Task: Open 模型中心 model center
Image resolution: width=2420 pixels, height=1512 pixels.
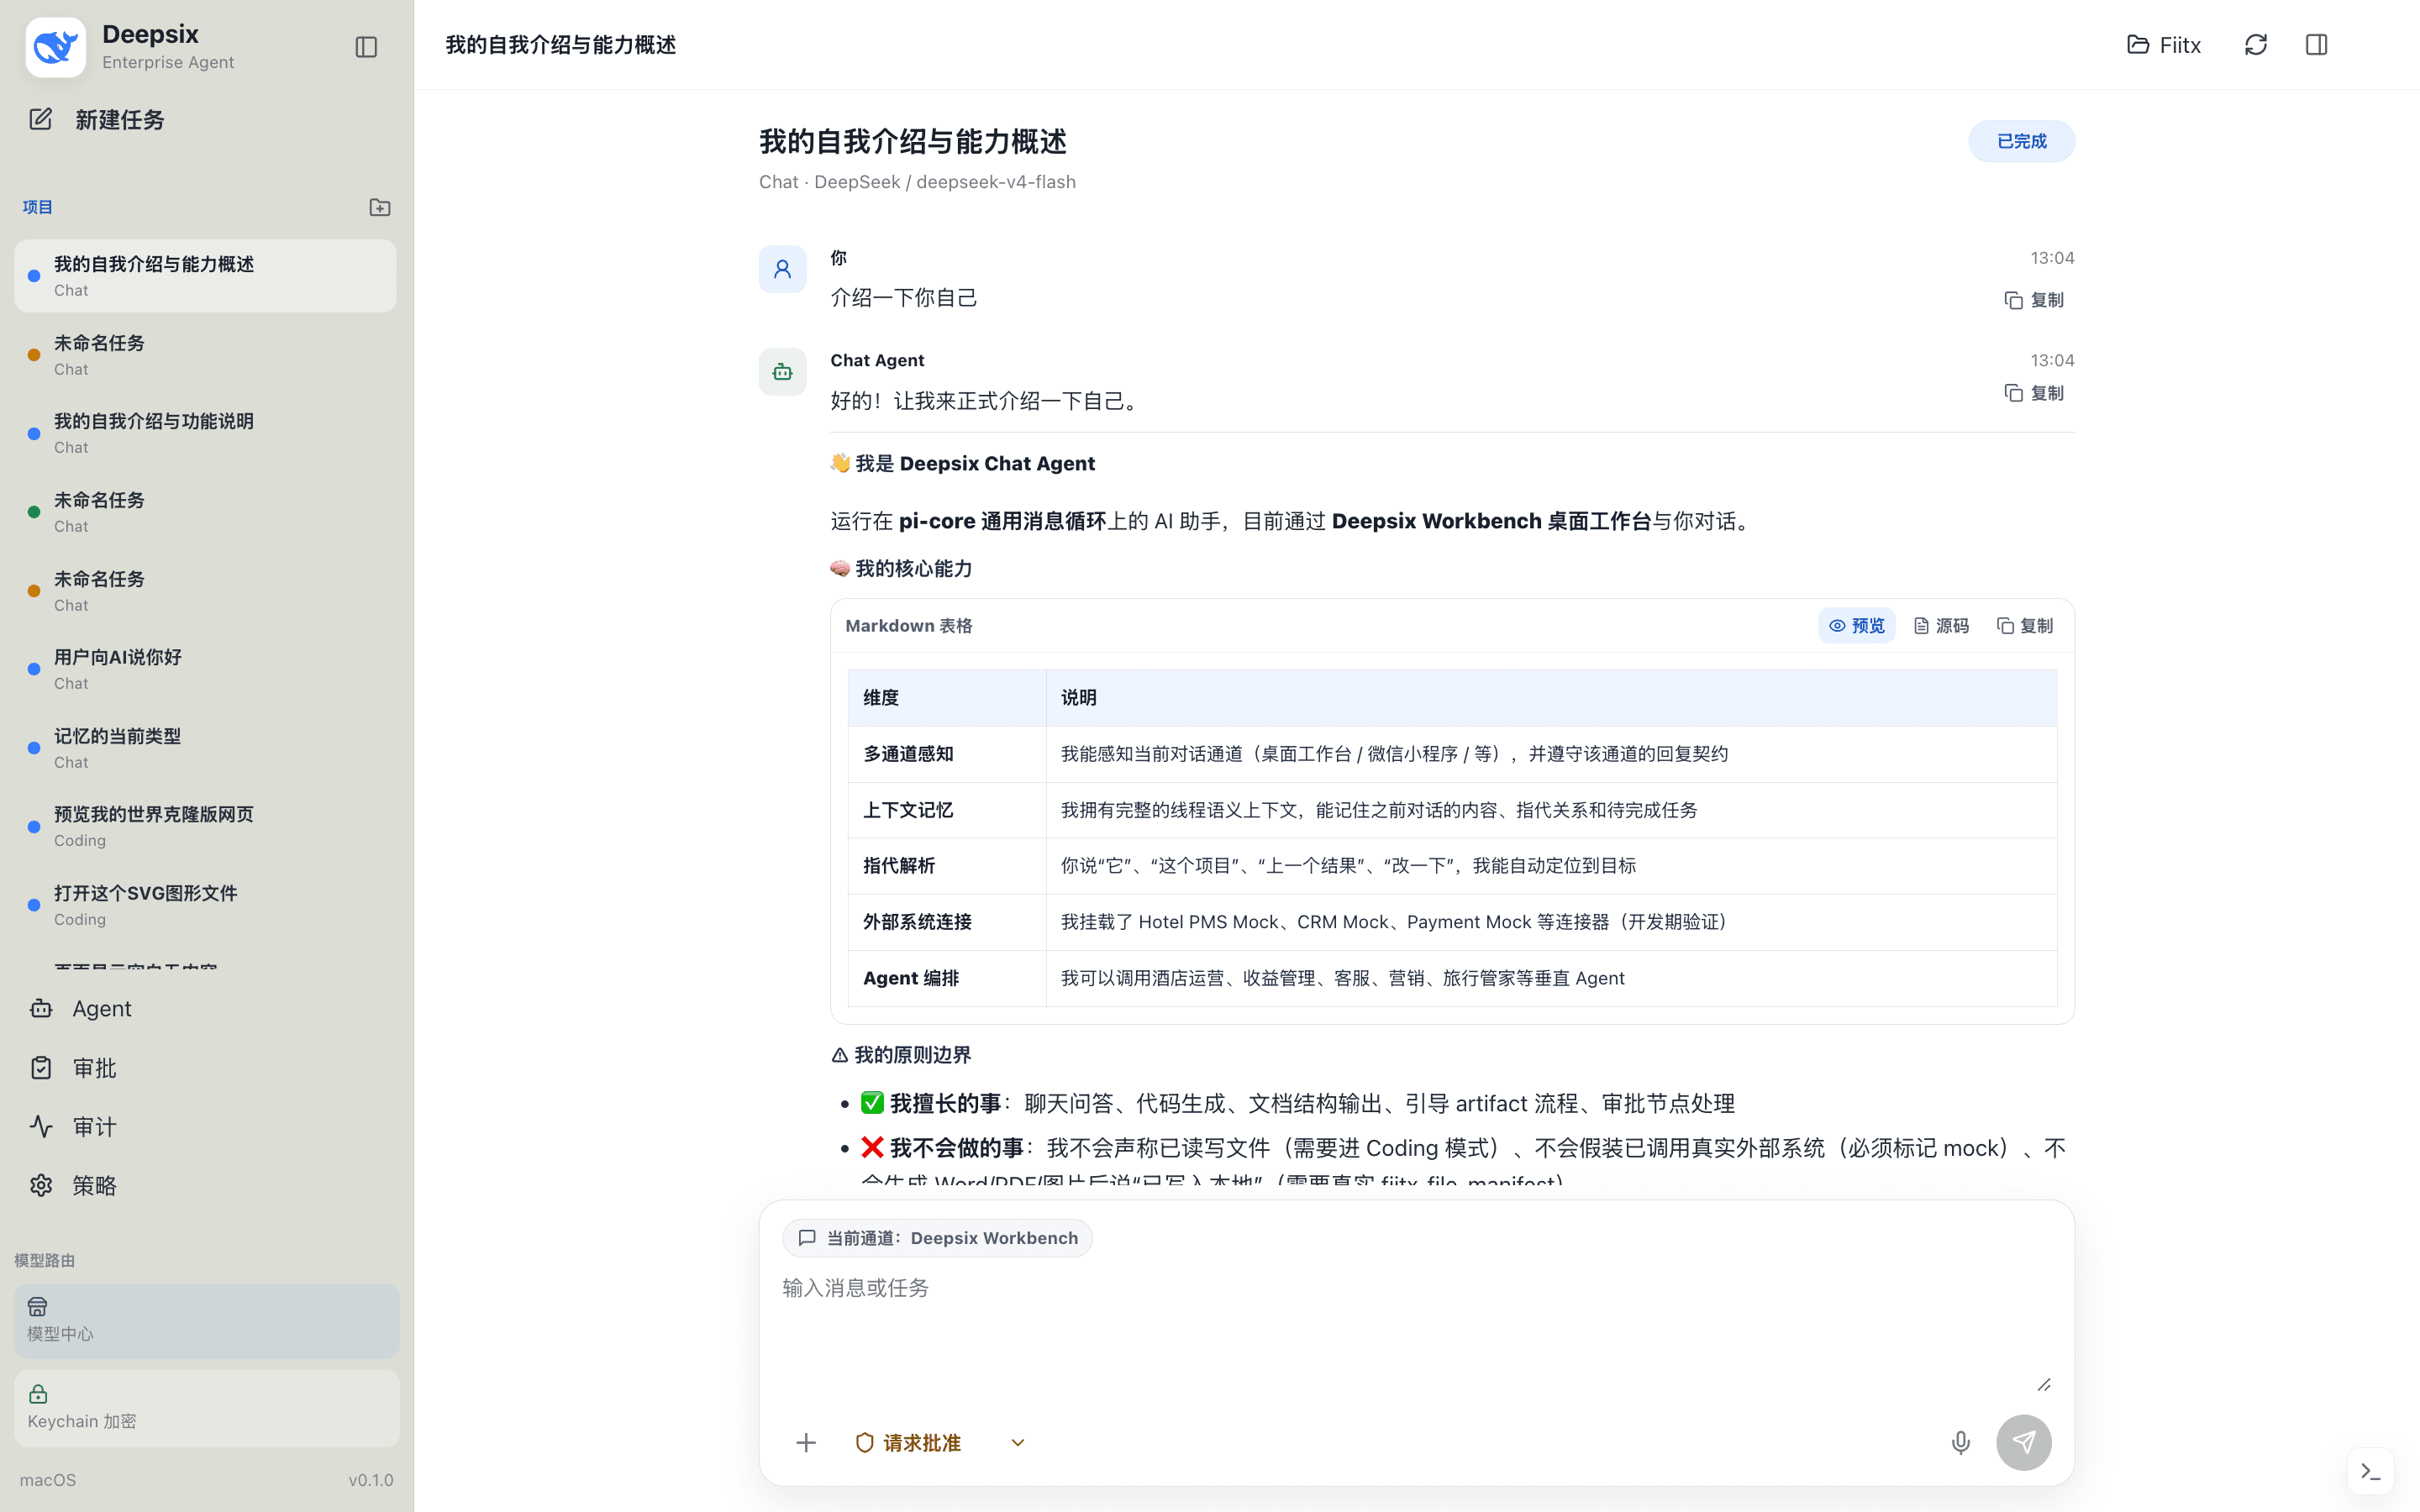Action: click(x=206, y=1320)
